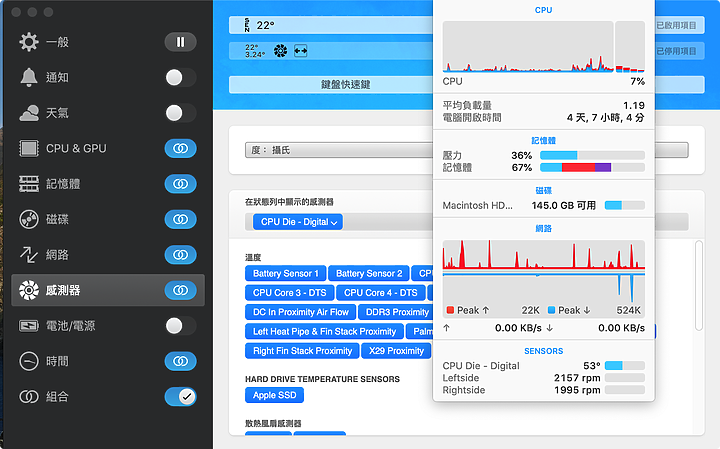Select the 組合 Combined section
The image size is (720, 449).
tap(107, 397)
